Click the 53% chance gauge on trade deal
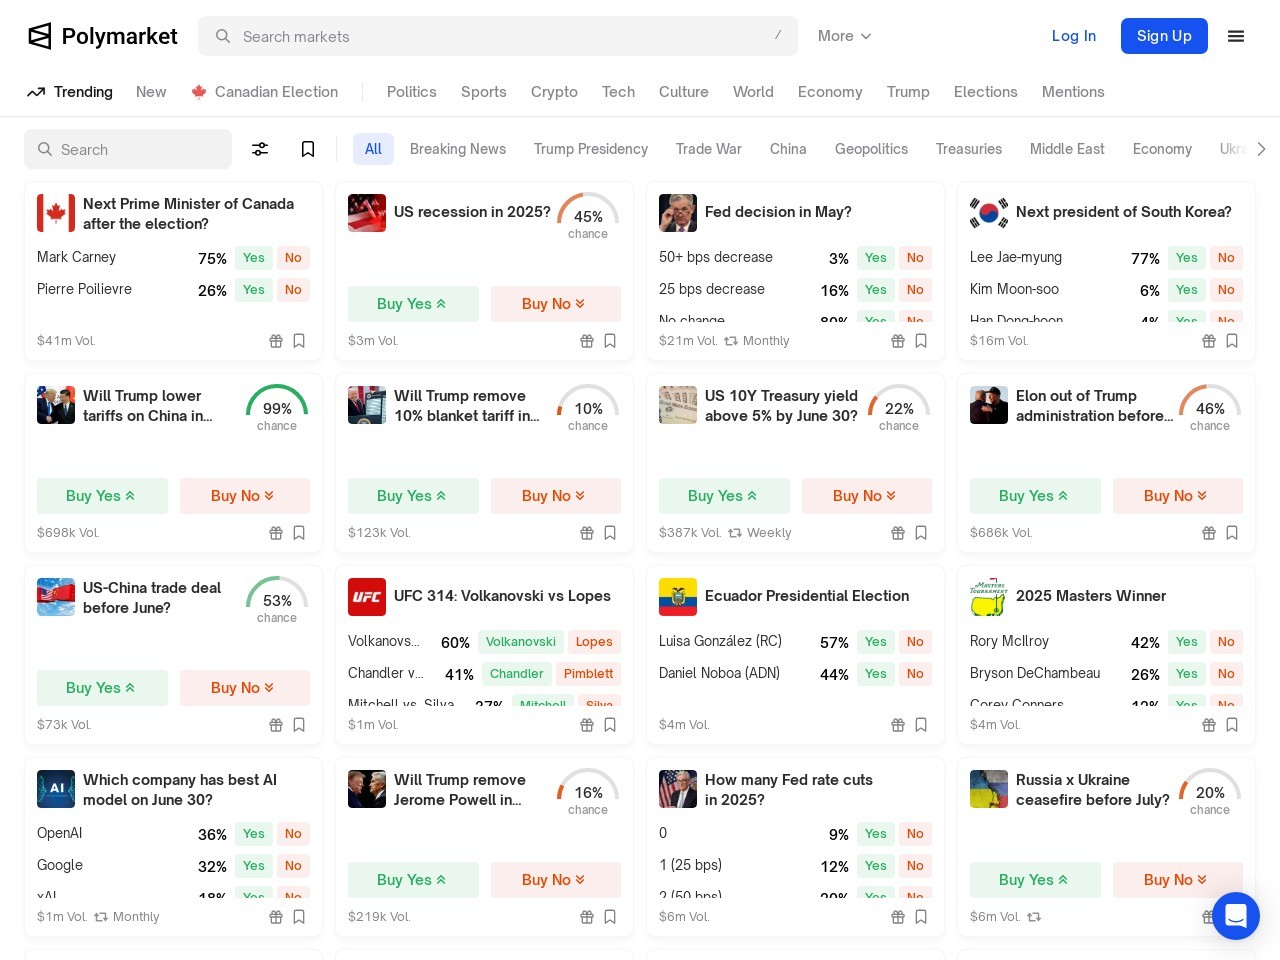The width and height of the screenshot is (1280, 960). 277,600
